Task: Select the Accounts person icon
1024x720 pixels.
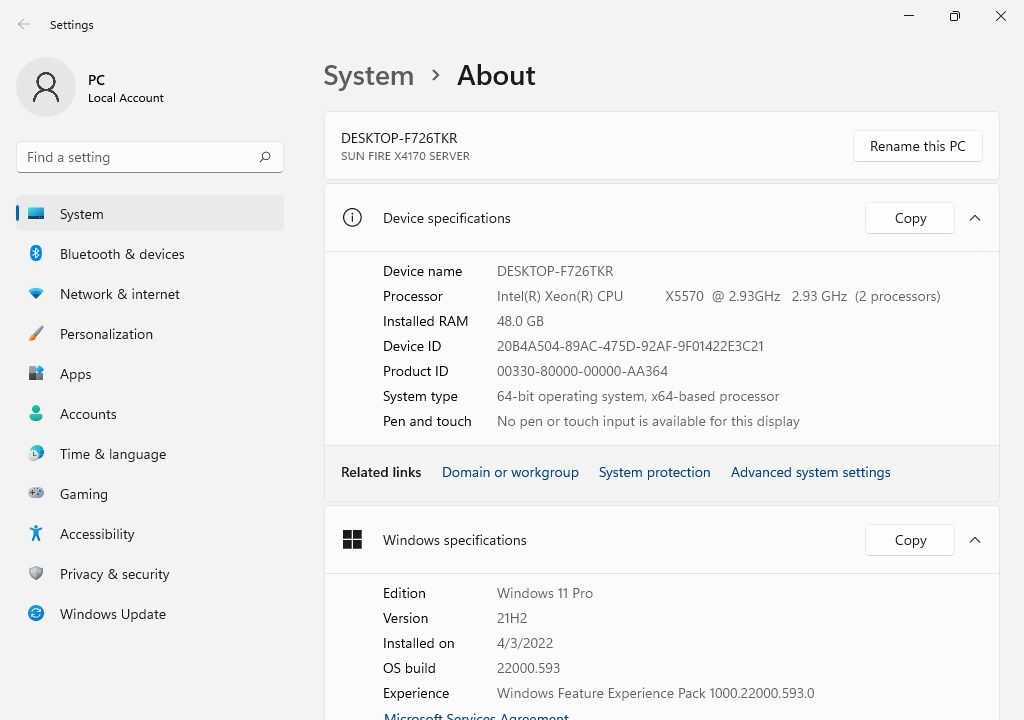Action: pos(36,414)
